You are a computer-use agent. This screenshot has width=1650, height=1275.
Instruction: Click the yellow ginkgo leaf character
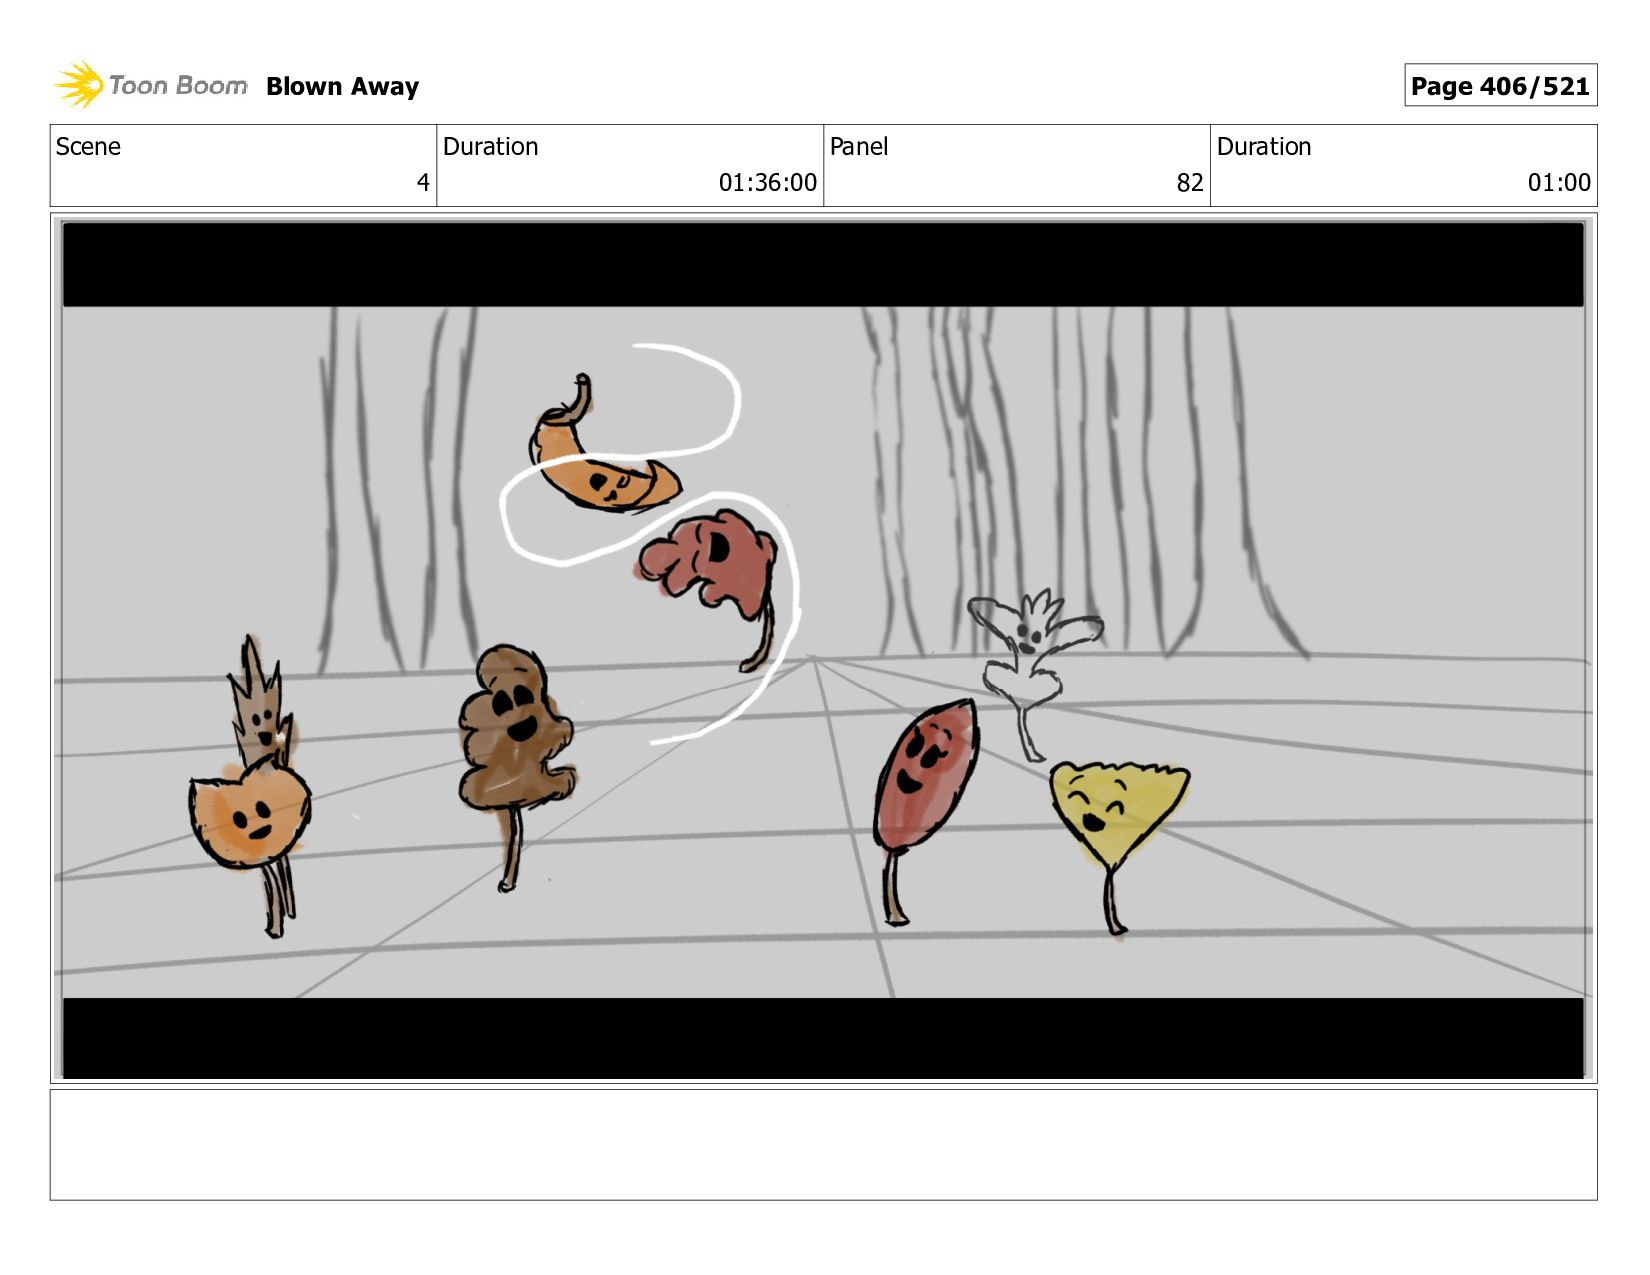click(x=1118, y=846)
